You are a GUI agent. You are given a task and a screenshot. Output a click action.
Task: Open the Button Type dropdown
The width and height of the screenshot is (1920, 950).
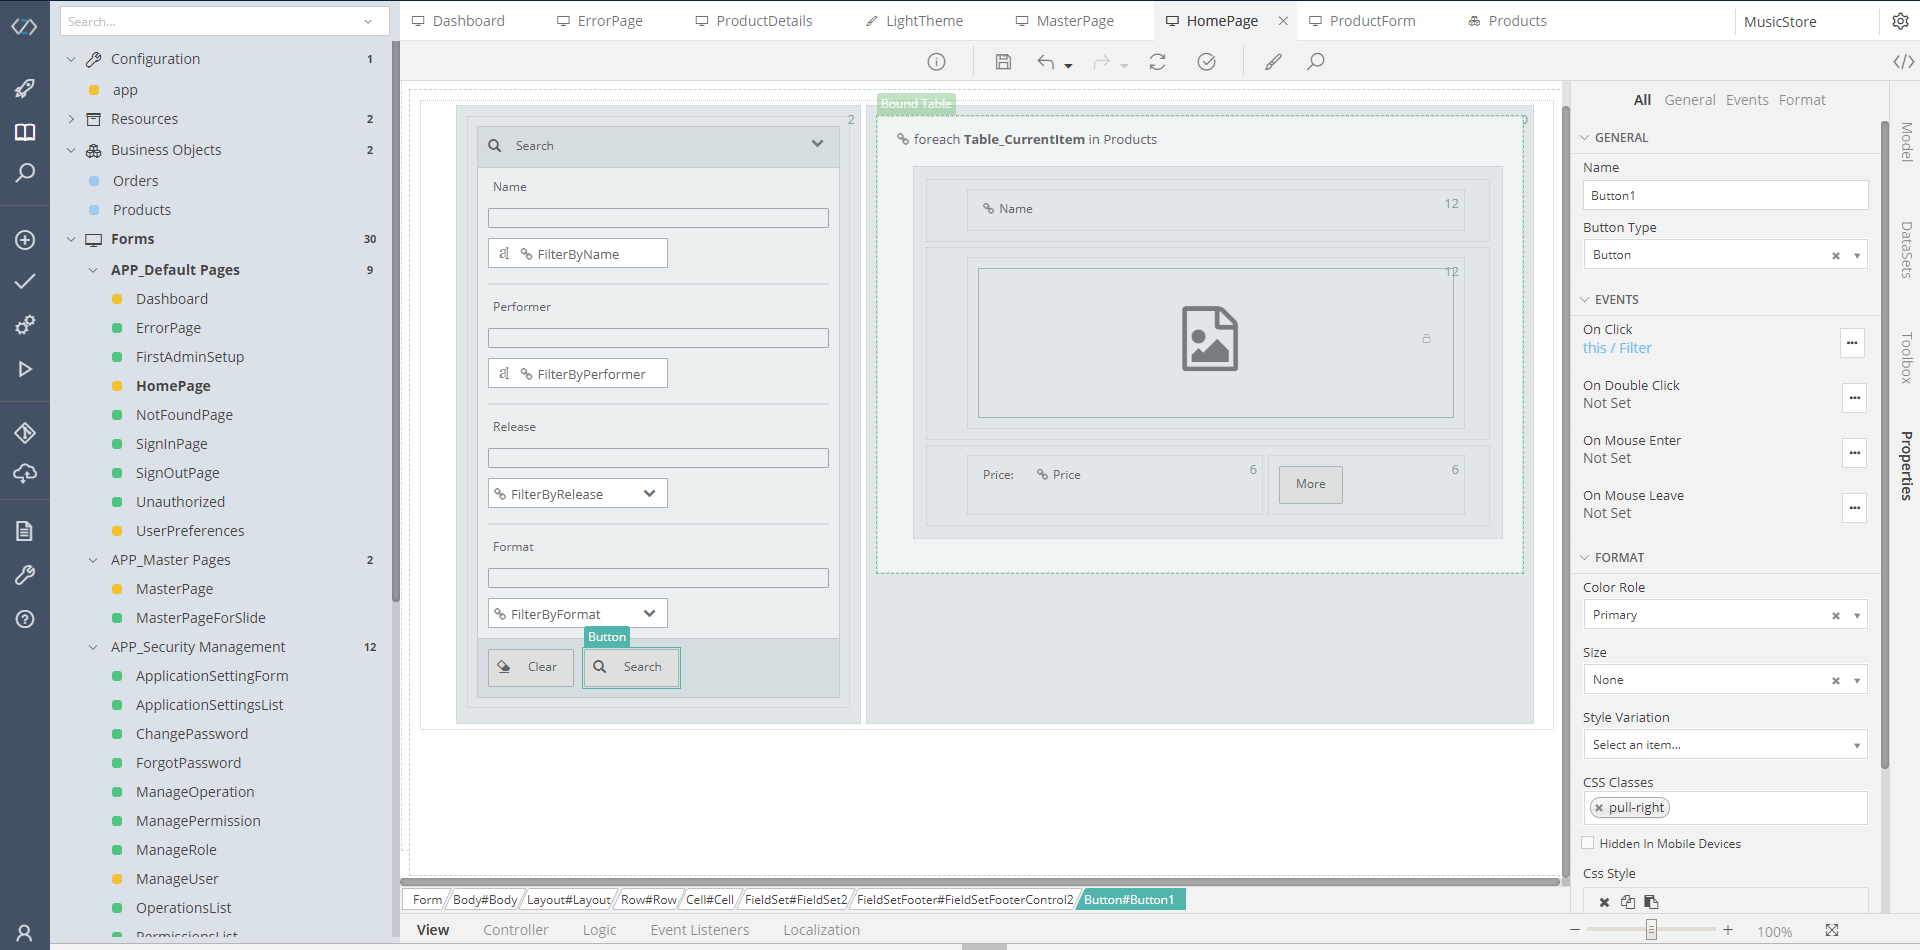tap(1858, 254)
